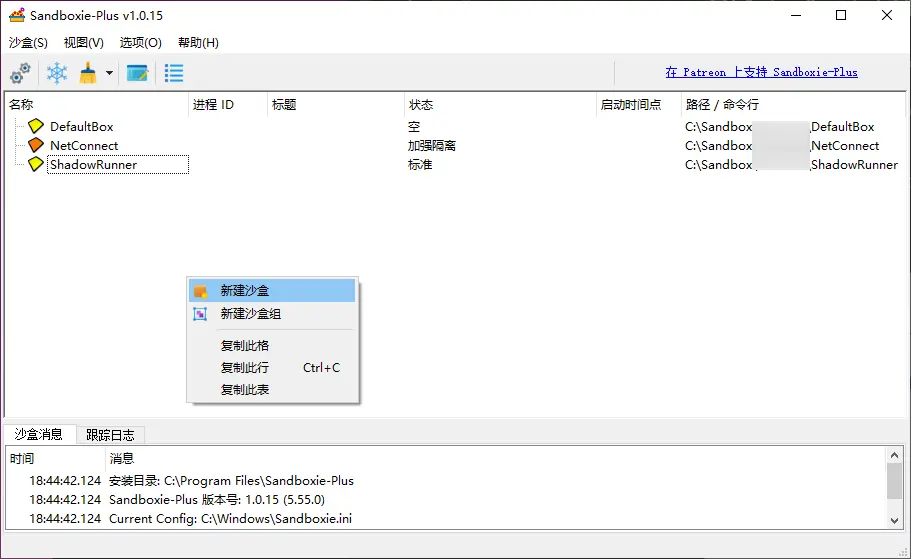Maximize the Sandboxie-Plus window
This screenshot has width=911, height=559.
pyautogui.click(x=841, y=15)
